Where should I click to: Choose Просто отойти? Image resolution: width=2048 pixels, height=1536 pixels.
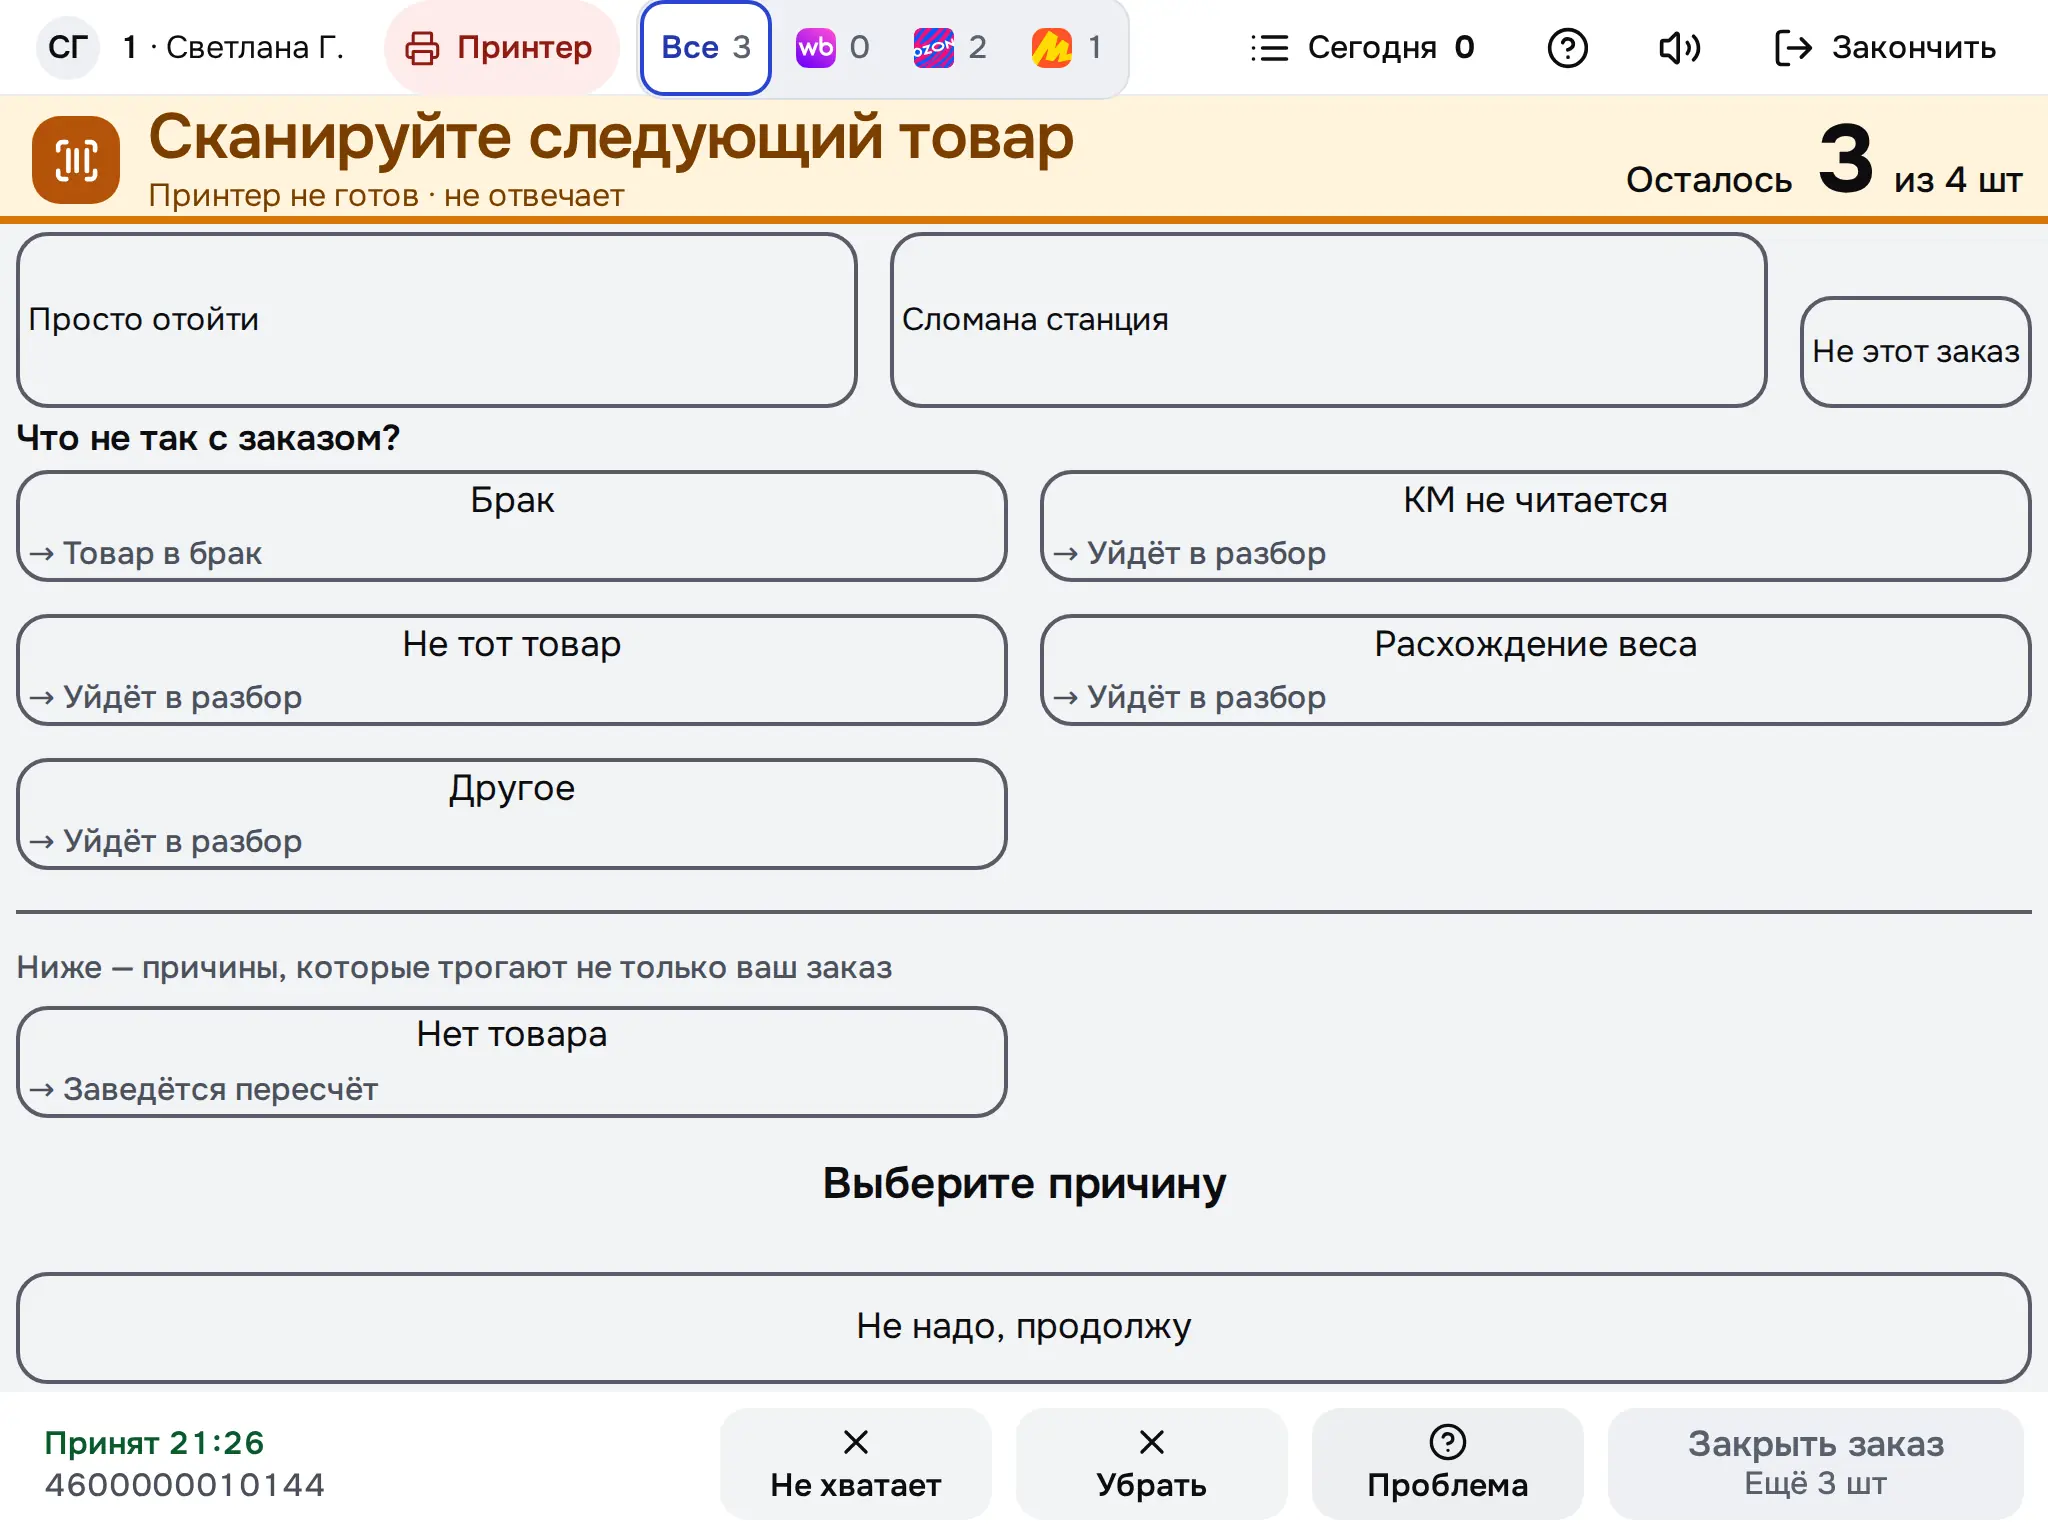[x=437, y=320]
